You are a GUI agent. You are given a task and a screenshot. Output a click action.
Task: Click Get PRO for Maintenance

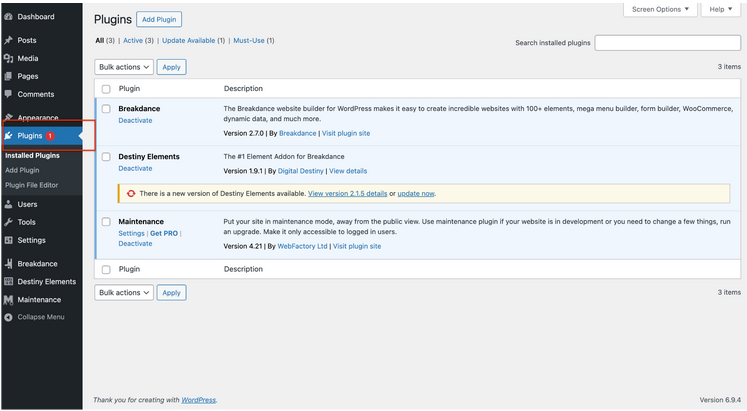164,233
